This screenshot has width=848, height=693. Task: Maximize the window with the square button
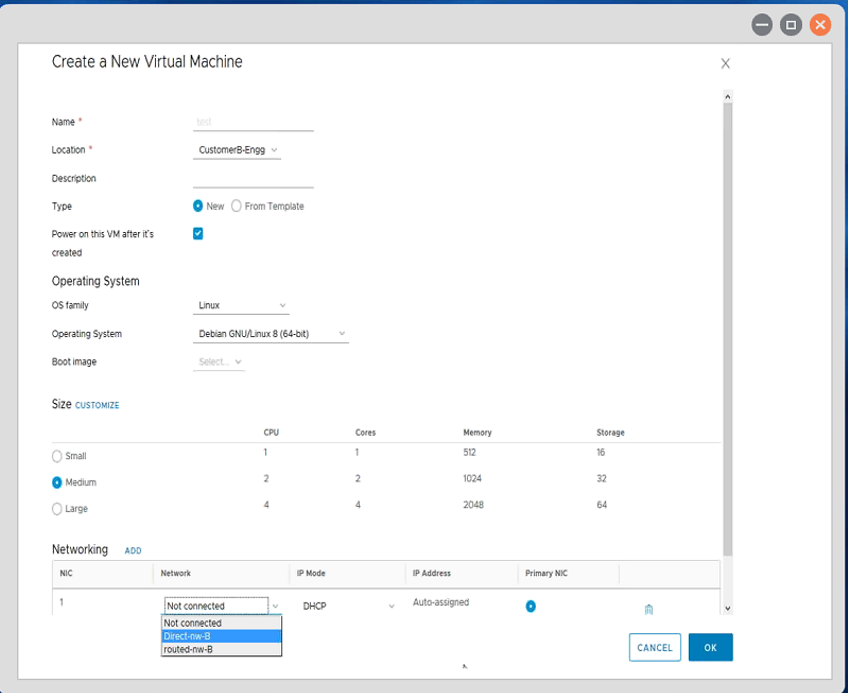pos(791,25)
